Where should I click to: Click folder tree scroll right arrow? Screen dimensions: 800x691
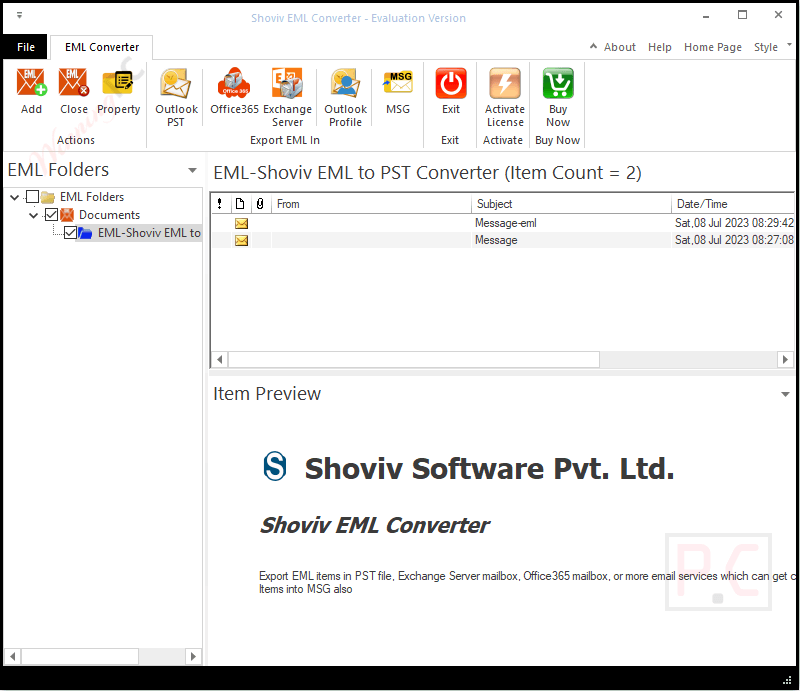[x=193, y=657]
